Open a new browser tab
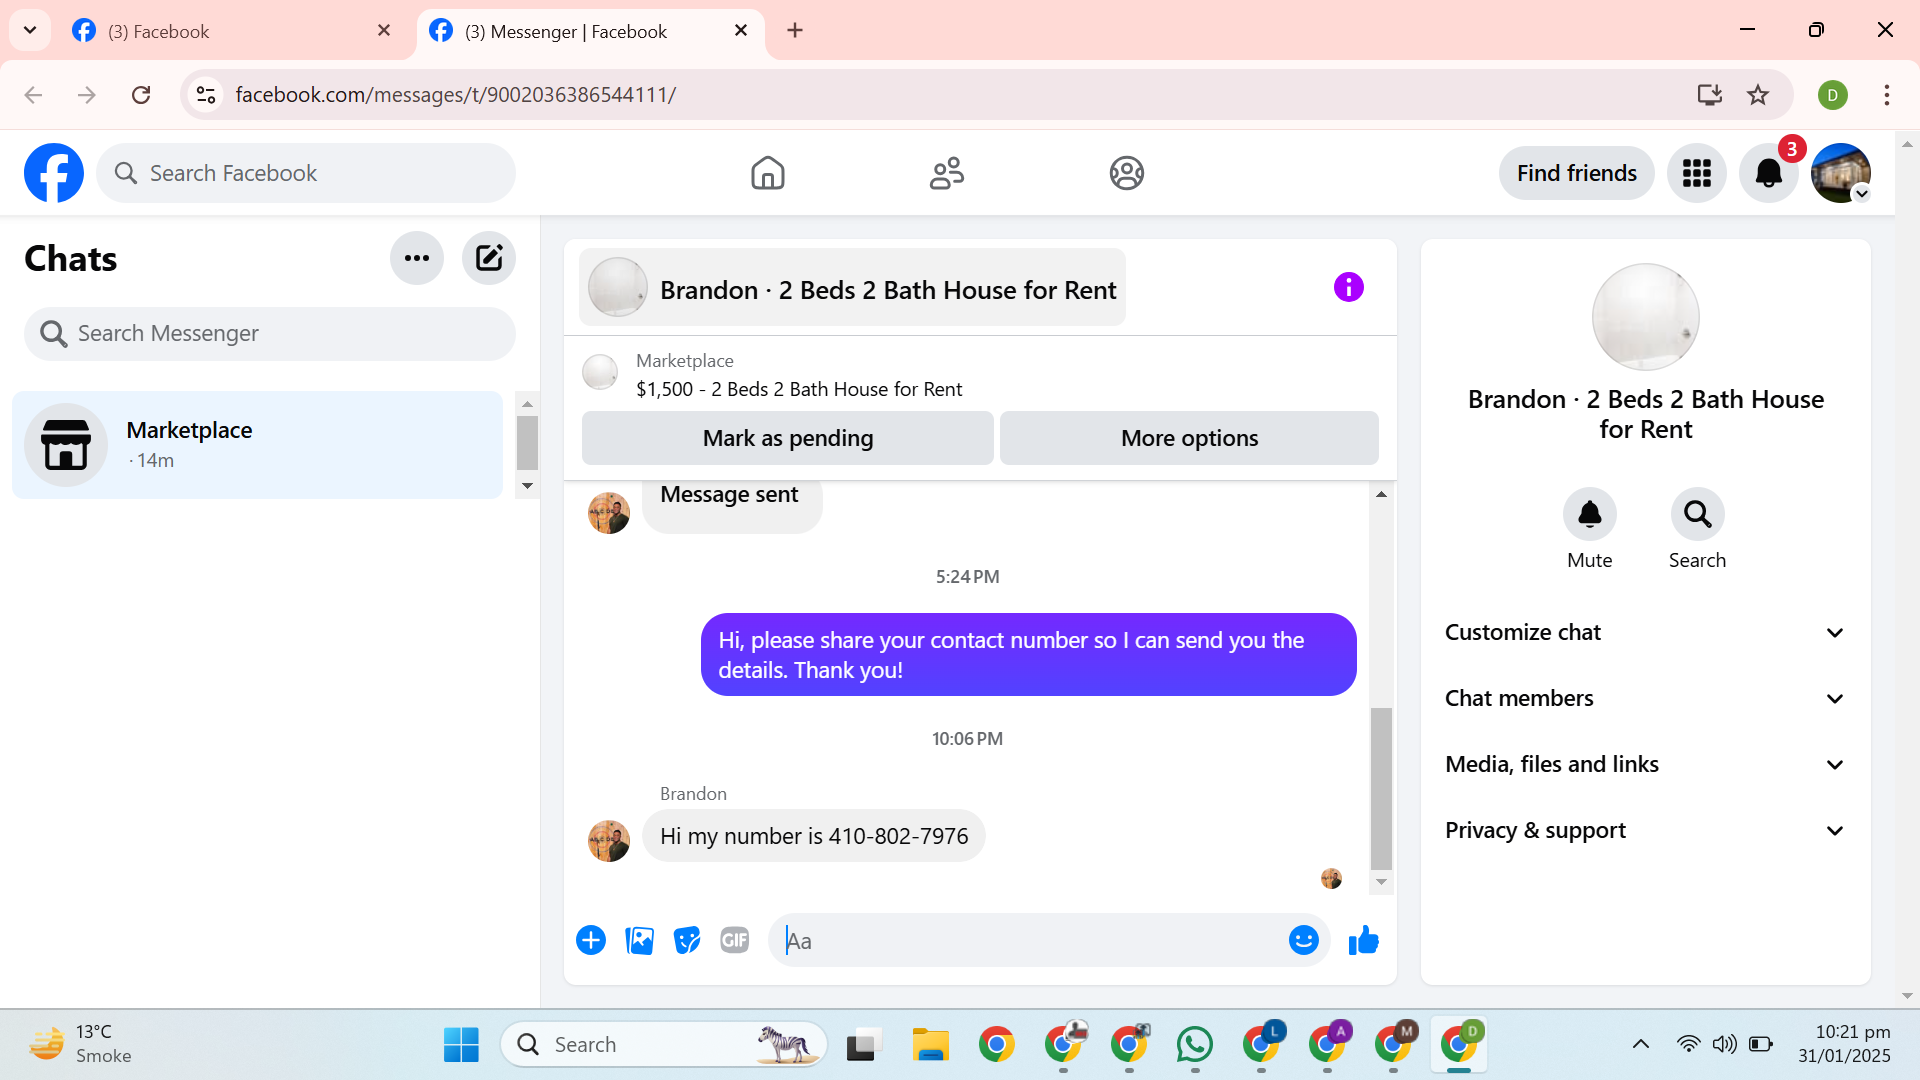Viewport: 1920px width, 1080px height. [795, 30]
